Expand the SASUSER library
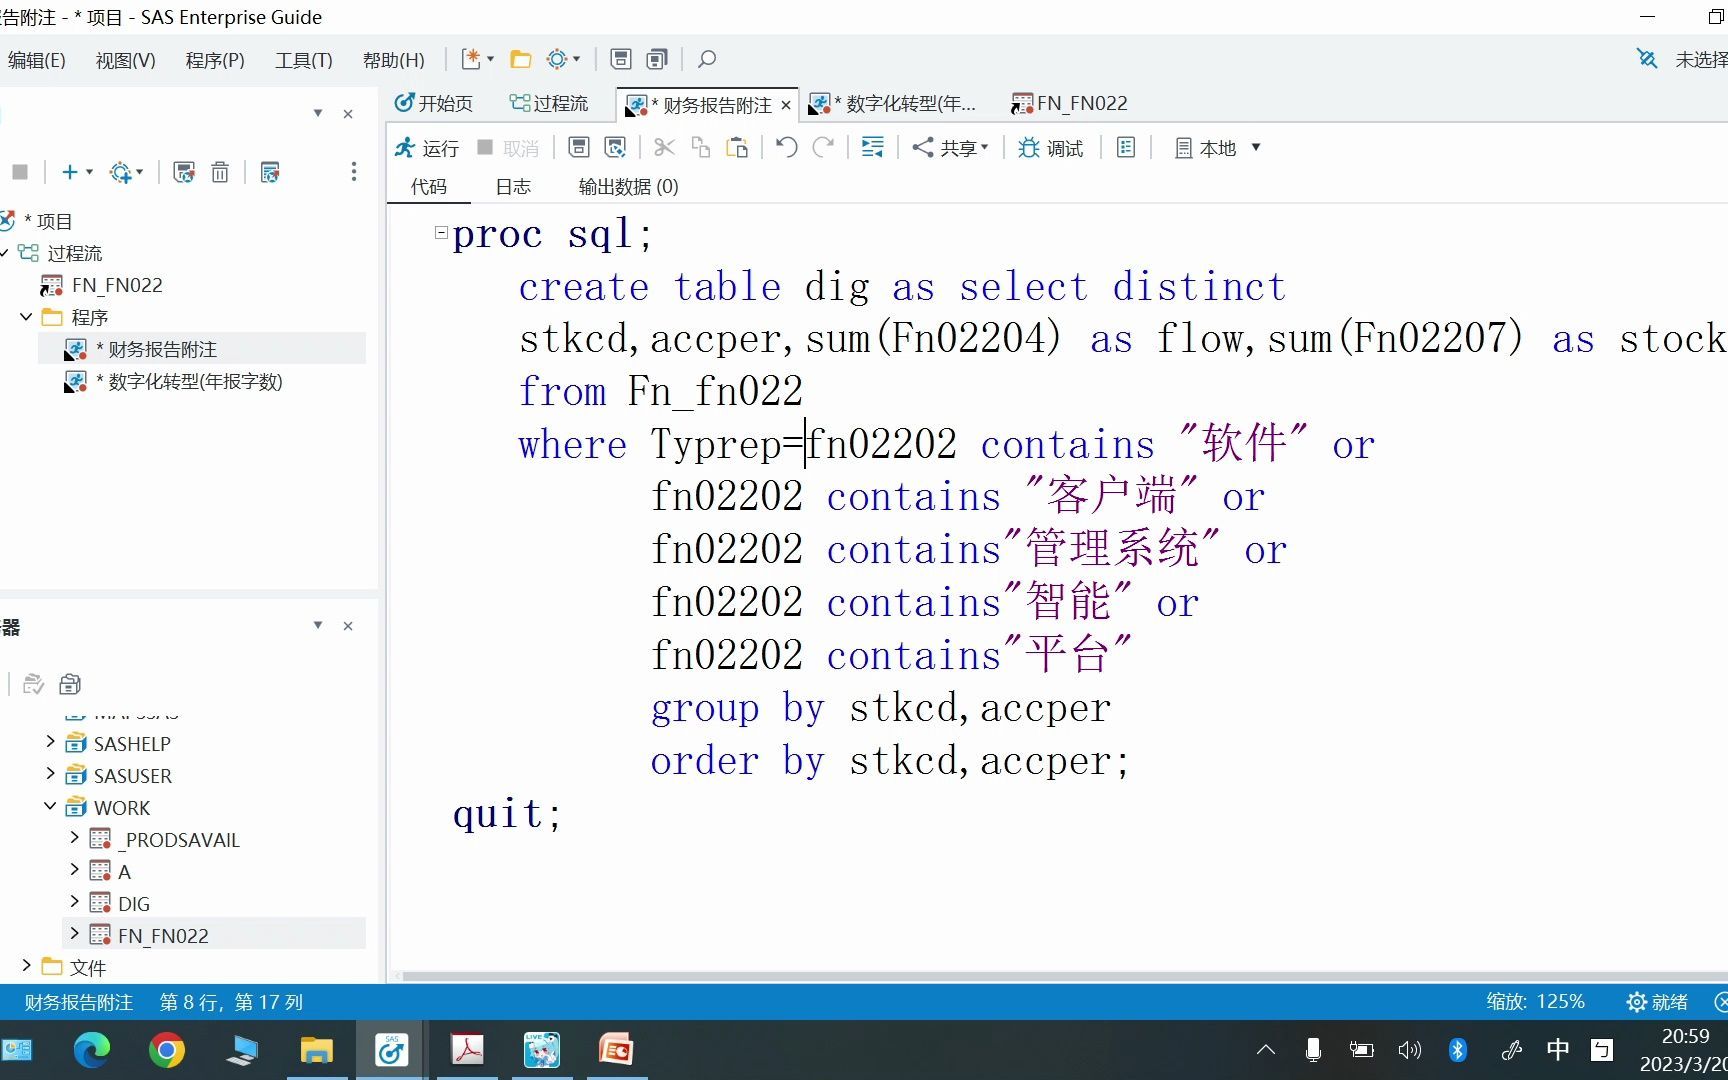Image resolution: width=1728 pixels, height=1080 pixels. (50, 774)
